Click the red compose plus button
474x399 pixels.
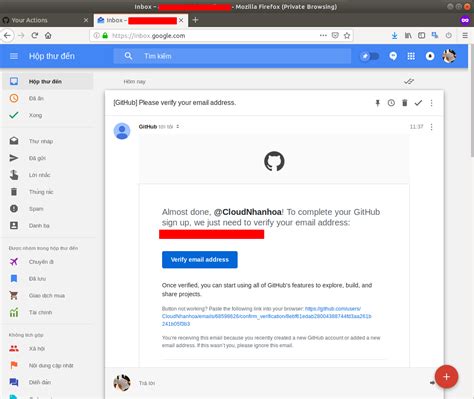(x=446, y=377)
